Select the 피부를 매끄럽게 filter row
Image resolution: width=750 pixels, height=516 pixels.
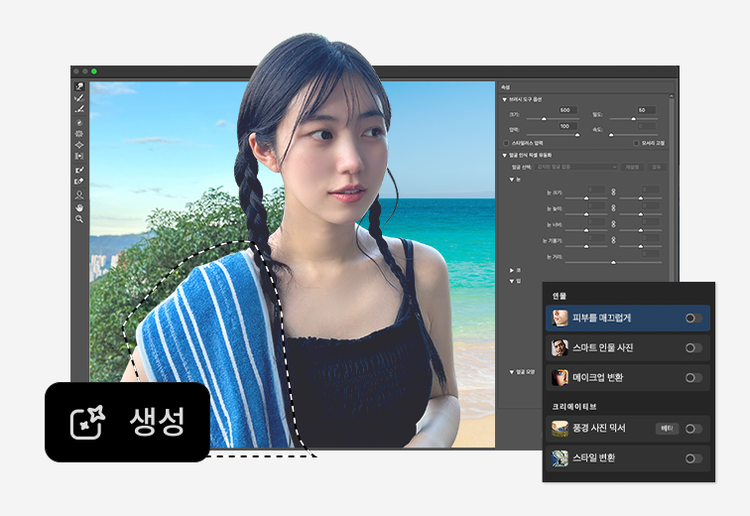coord(628,318)
